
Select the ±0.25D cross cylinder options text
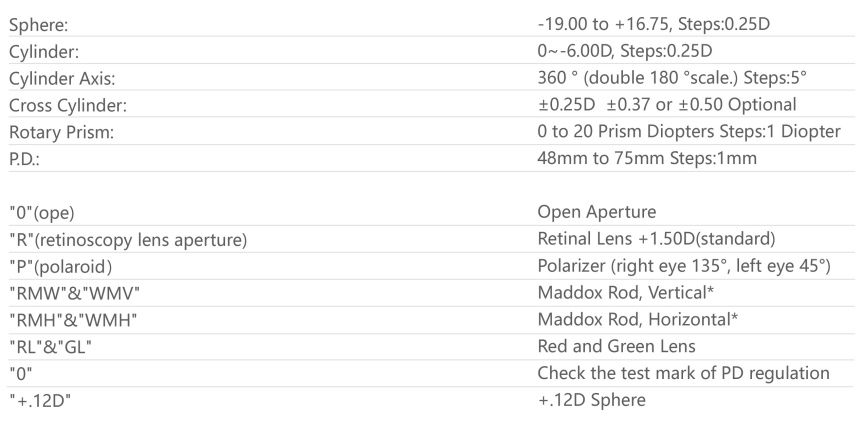[x=664, y=105]
